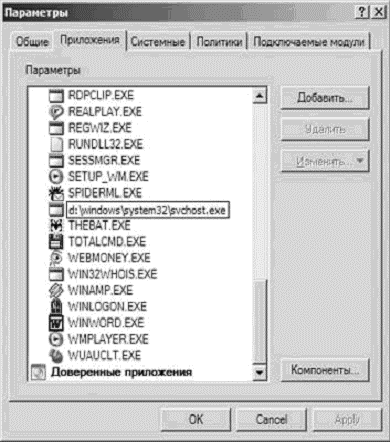The image size is (390, 442).
Task: Open the Подключаемые модули tab
Action: point(309,42)
